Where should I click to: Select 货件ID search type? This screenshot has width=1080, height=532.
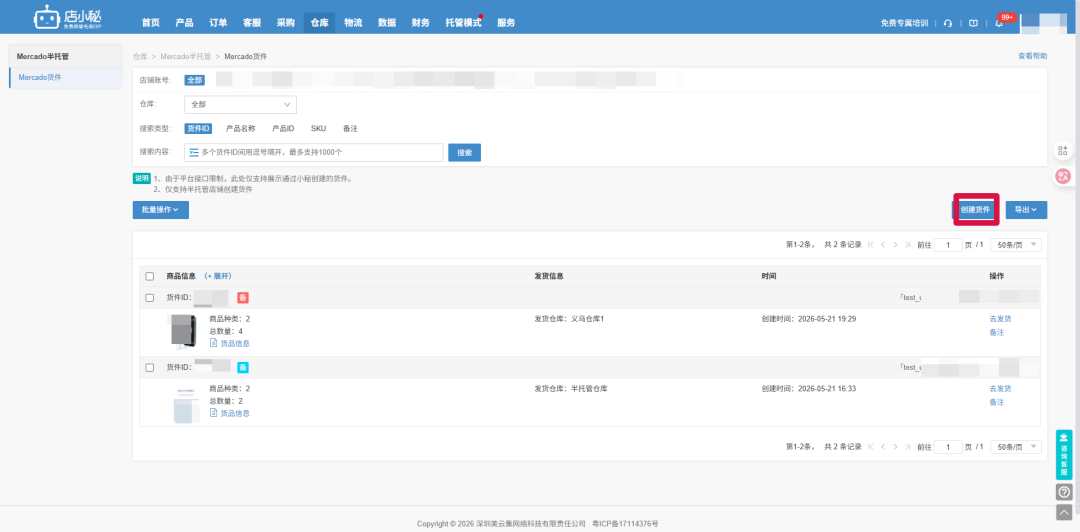click(198, 128)
